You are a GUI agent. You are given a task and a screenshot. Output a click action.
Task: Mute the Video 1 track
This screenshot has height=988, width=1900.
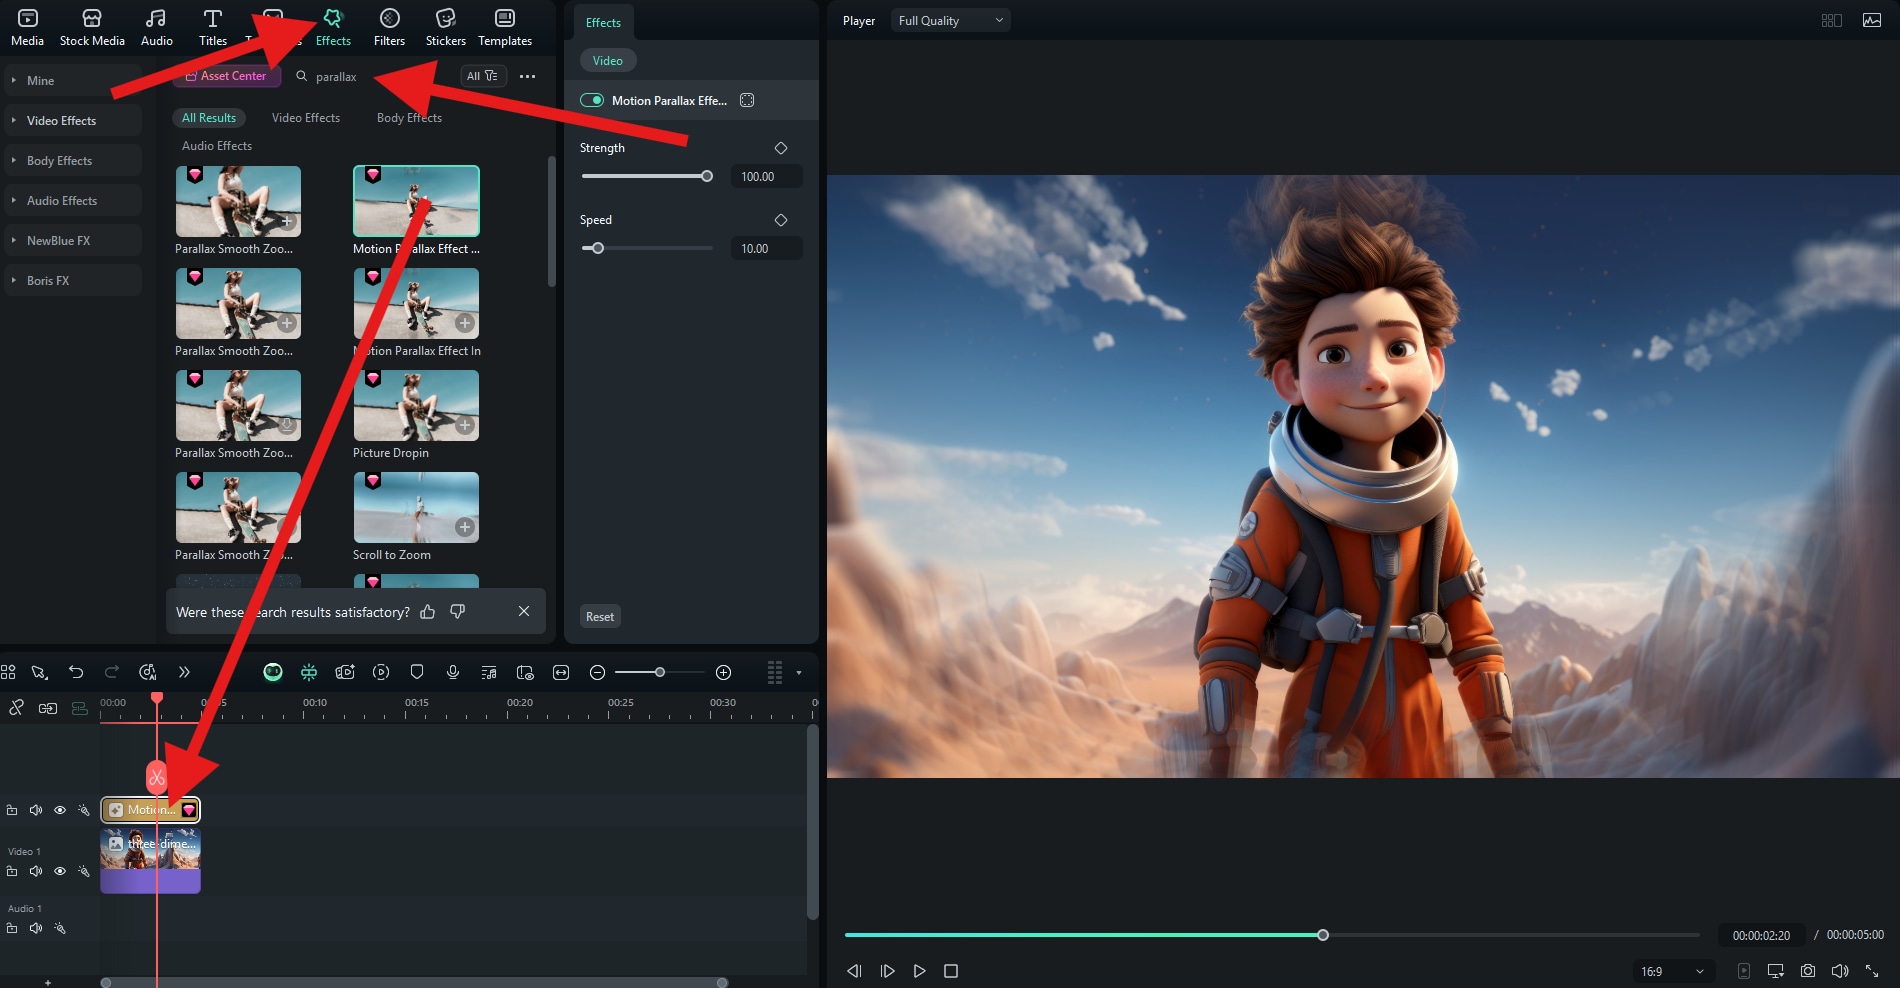click(36, 871)
